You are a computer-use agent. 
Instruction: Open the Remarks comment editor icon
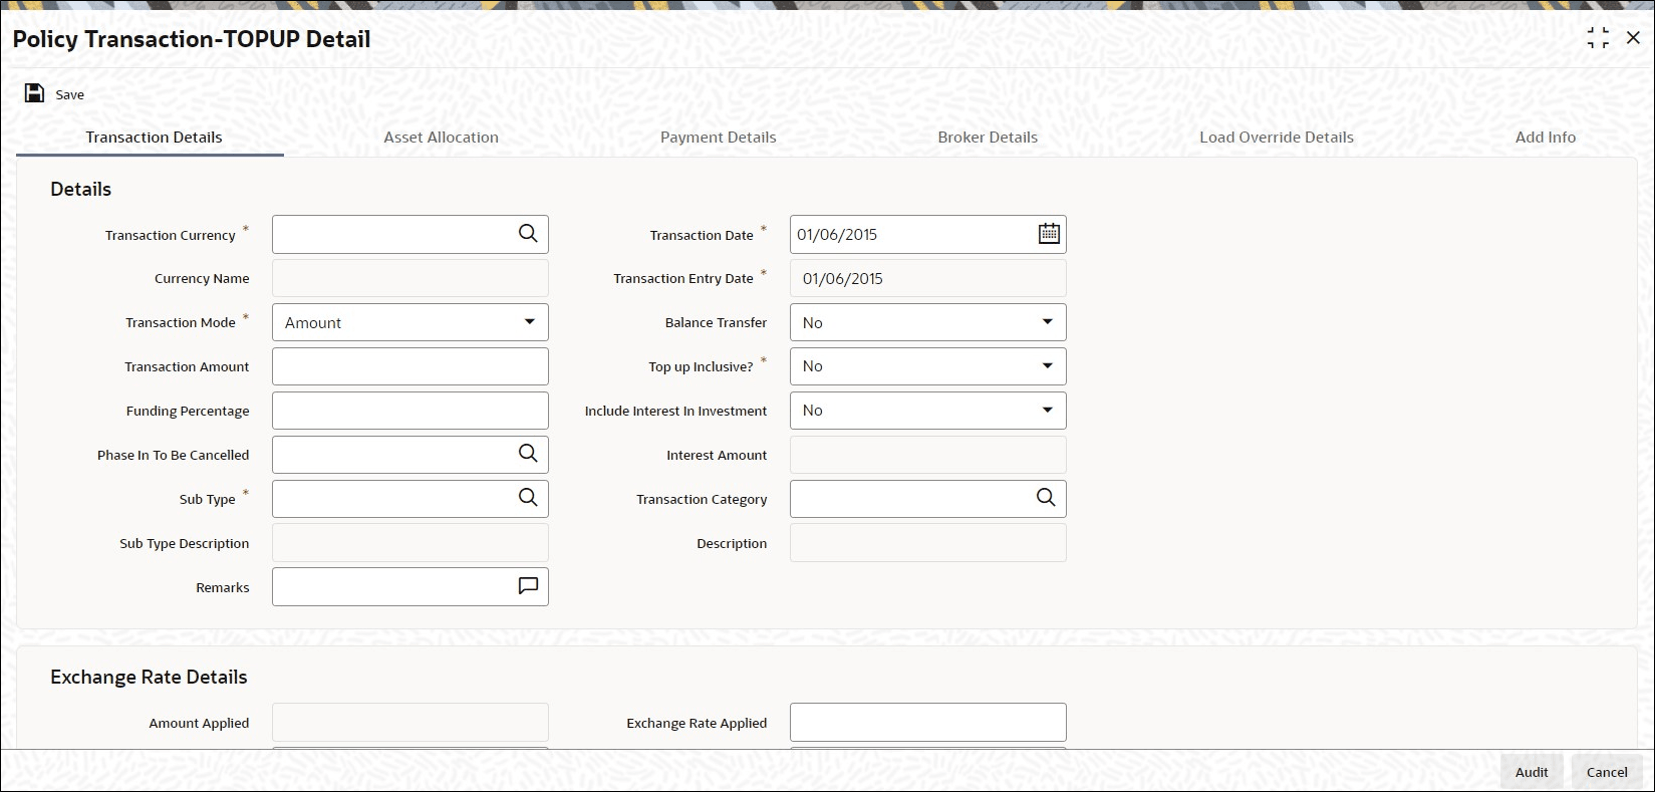click(x=528, y=586)
